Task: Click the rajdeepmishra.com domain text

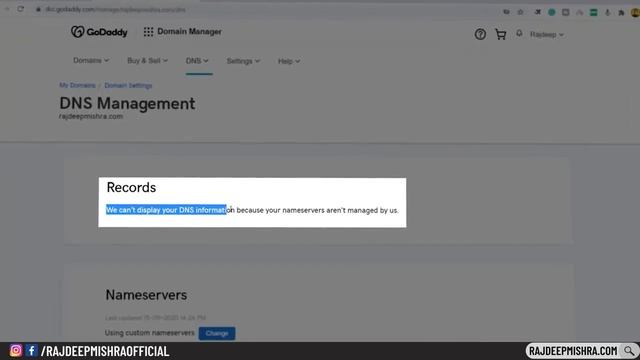Action: pos(91,116)
